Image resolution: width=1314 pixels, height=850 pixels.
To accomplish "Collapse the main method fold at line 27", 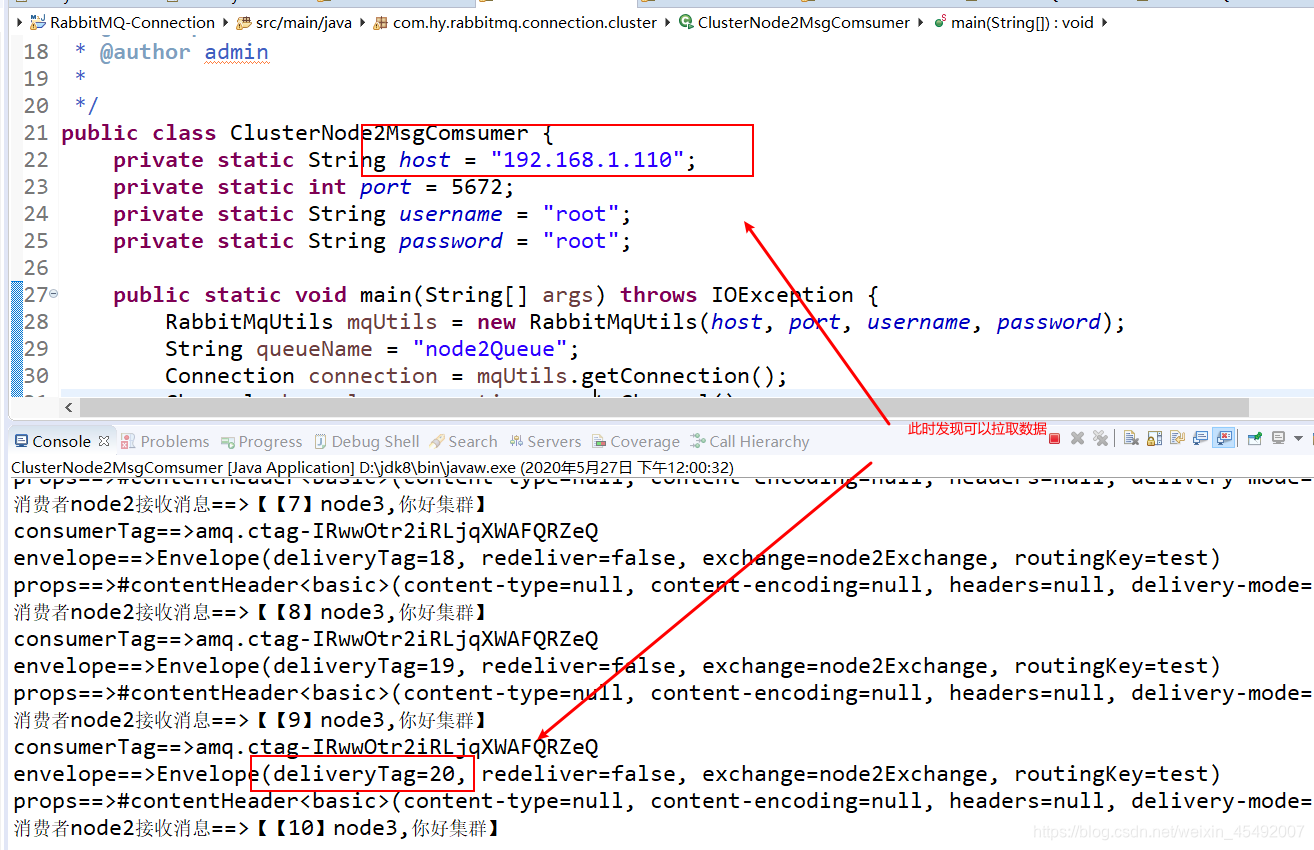I will click(x=53, y=294).
